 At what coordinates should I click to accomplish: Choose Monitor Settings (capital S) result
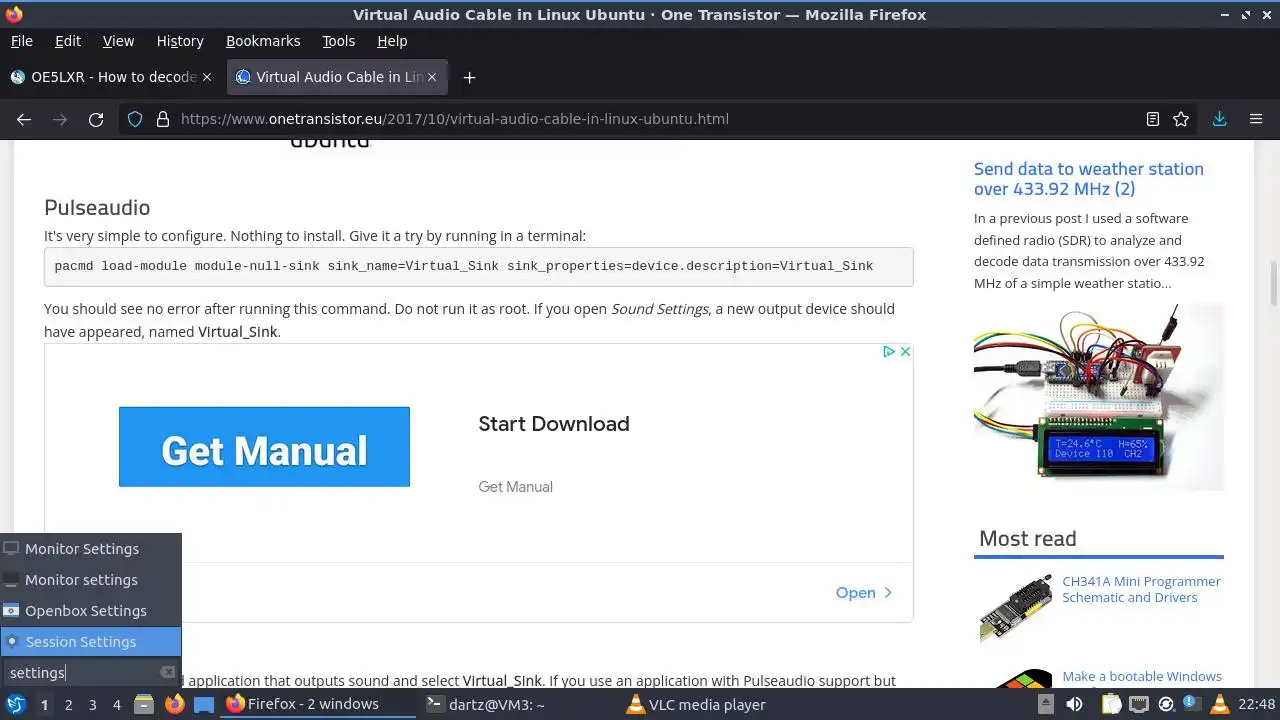(x=91, y=549)
